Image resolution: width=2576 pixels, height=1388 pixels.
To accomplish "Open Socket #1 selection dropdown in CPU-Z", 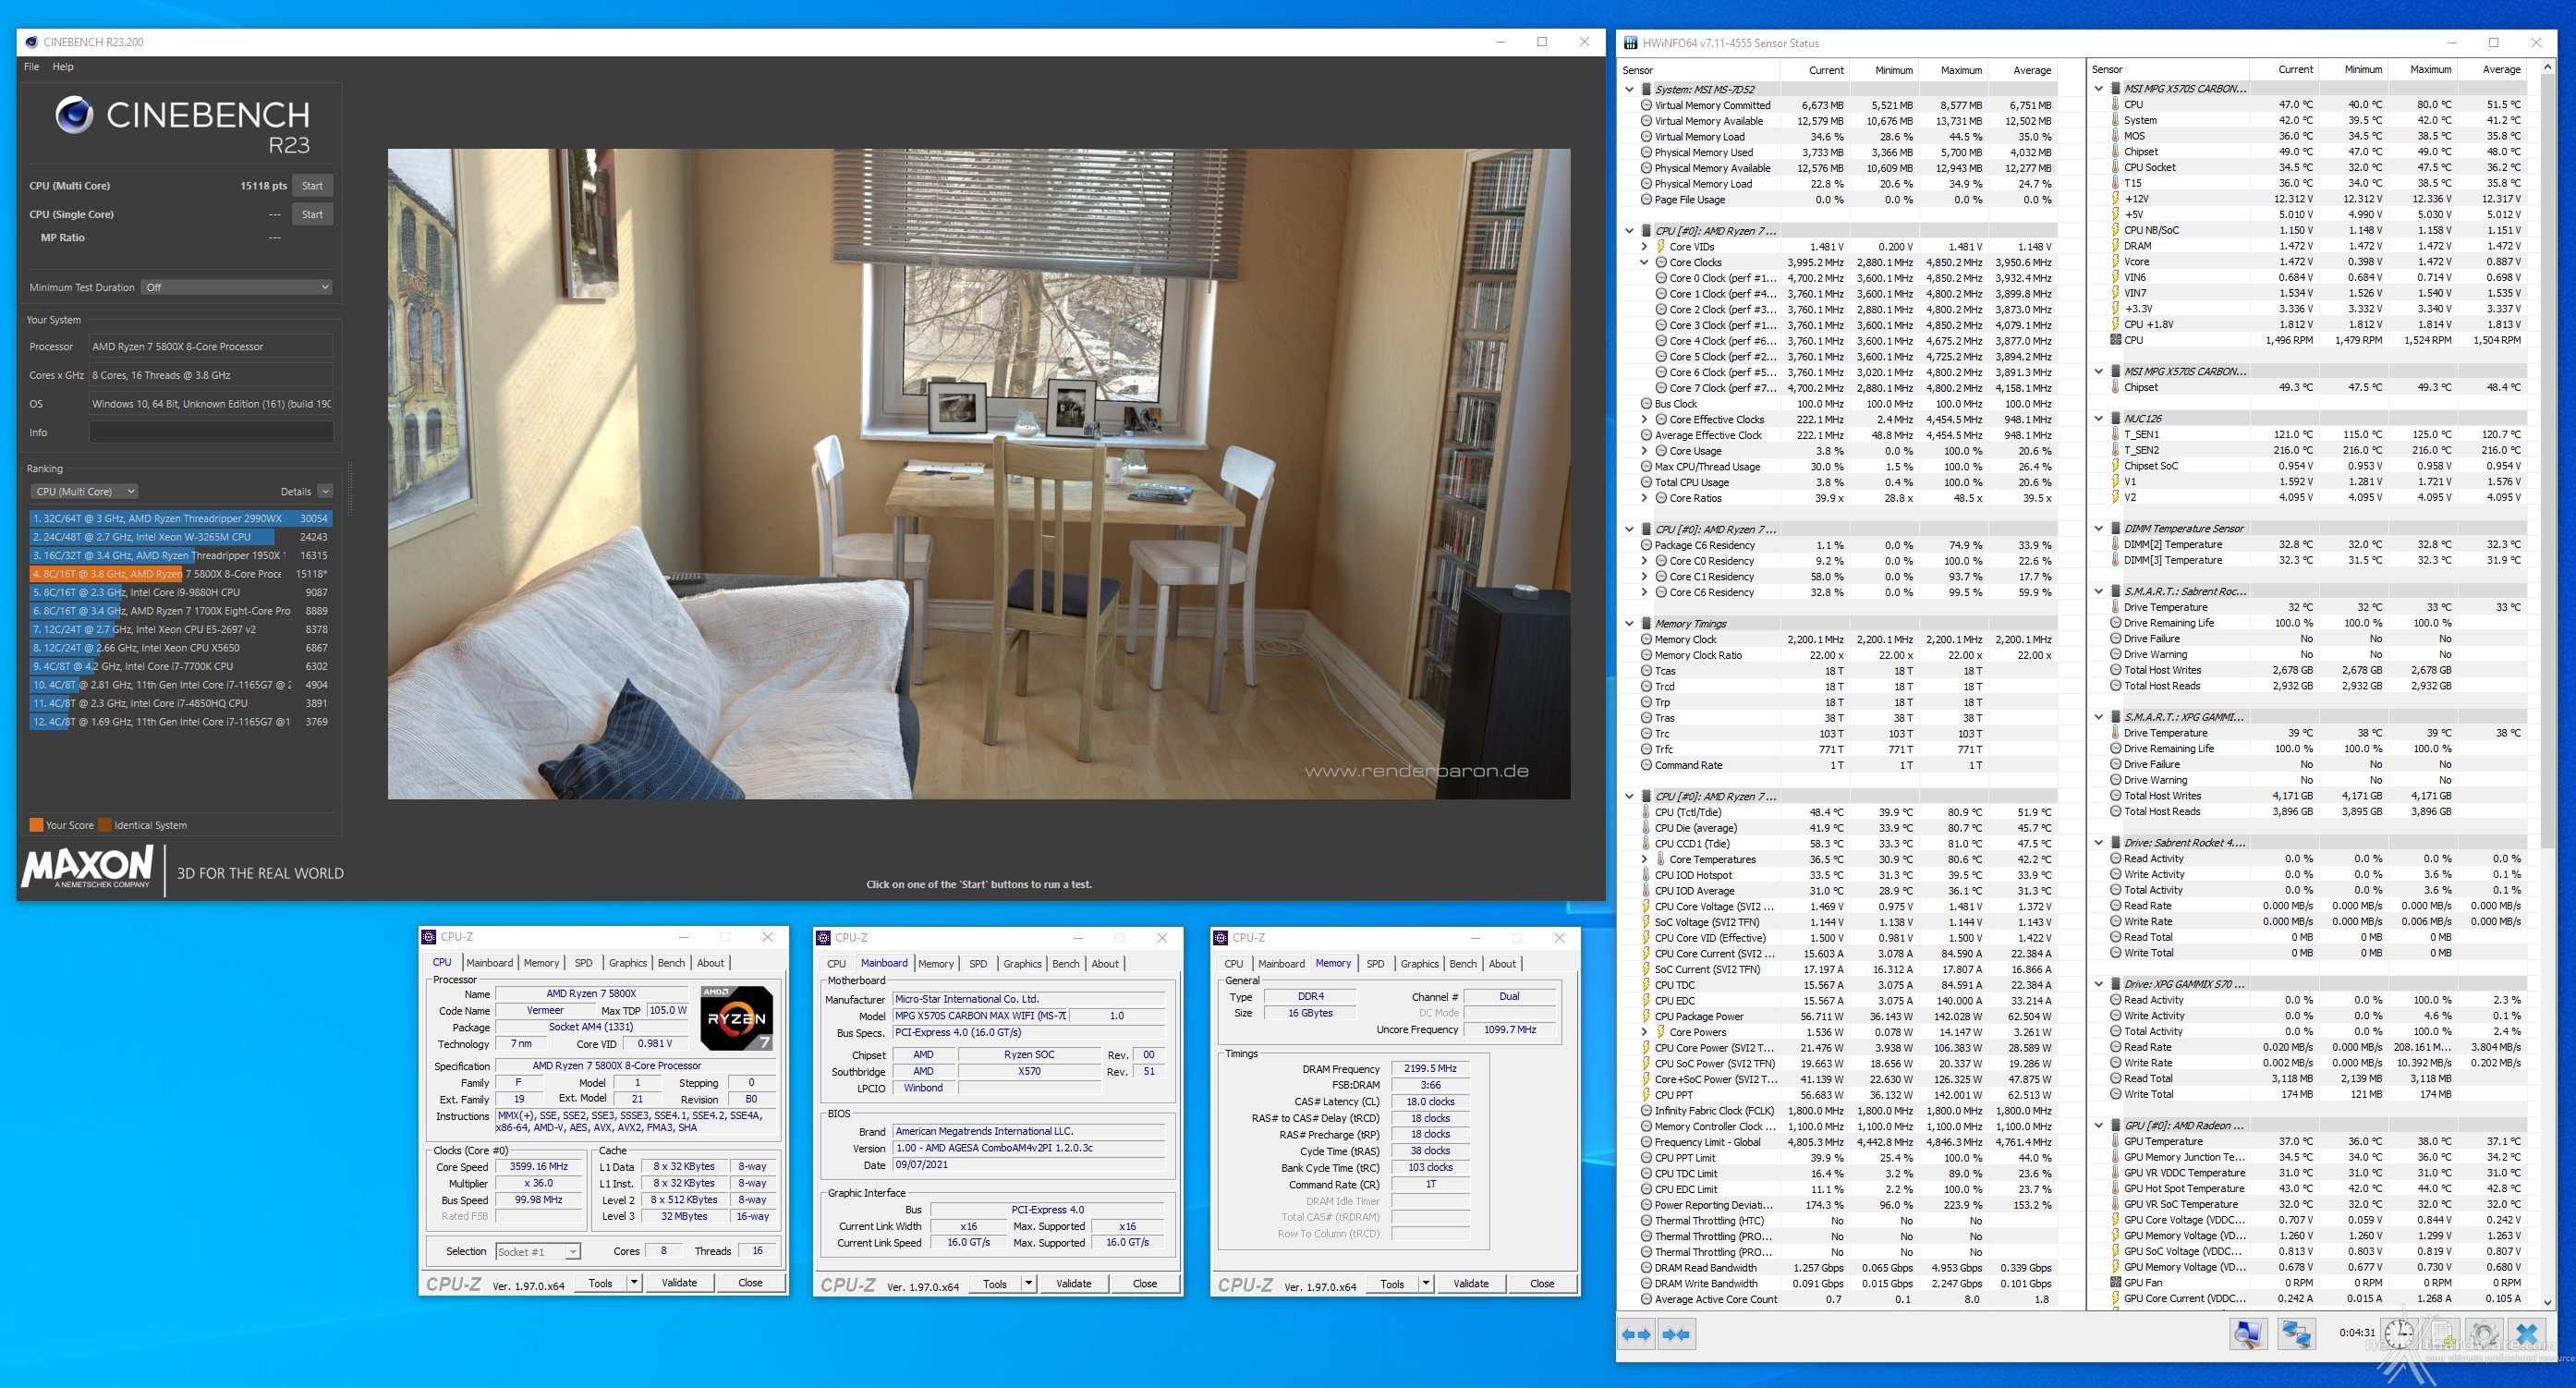I will pyautogui.click(x=538, y=1251).
